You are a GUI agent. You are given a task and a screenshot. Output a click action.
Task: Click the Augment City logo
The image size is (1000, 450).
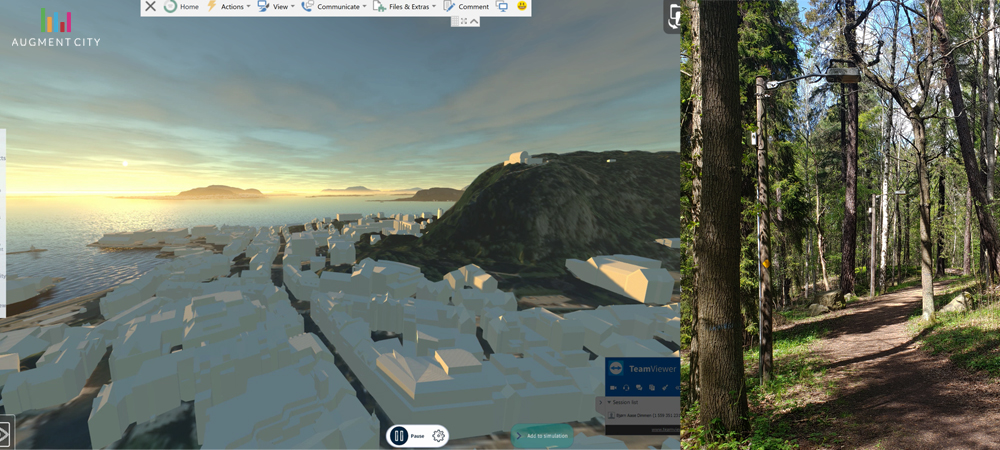point(56,28)
